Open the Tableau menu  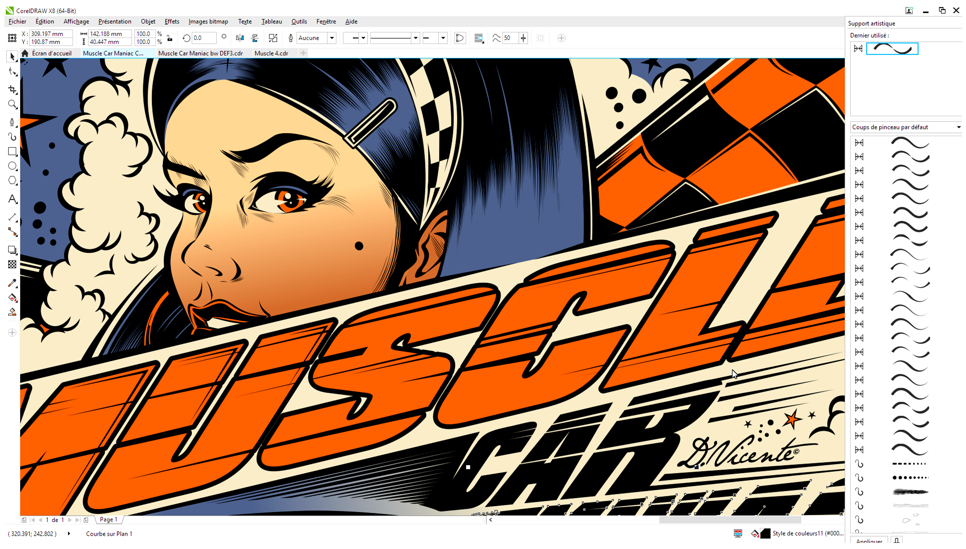pos(272,21)
